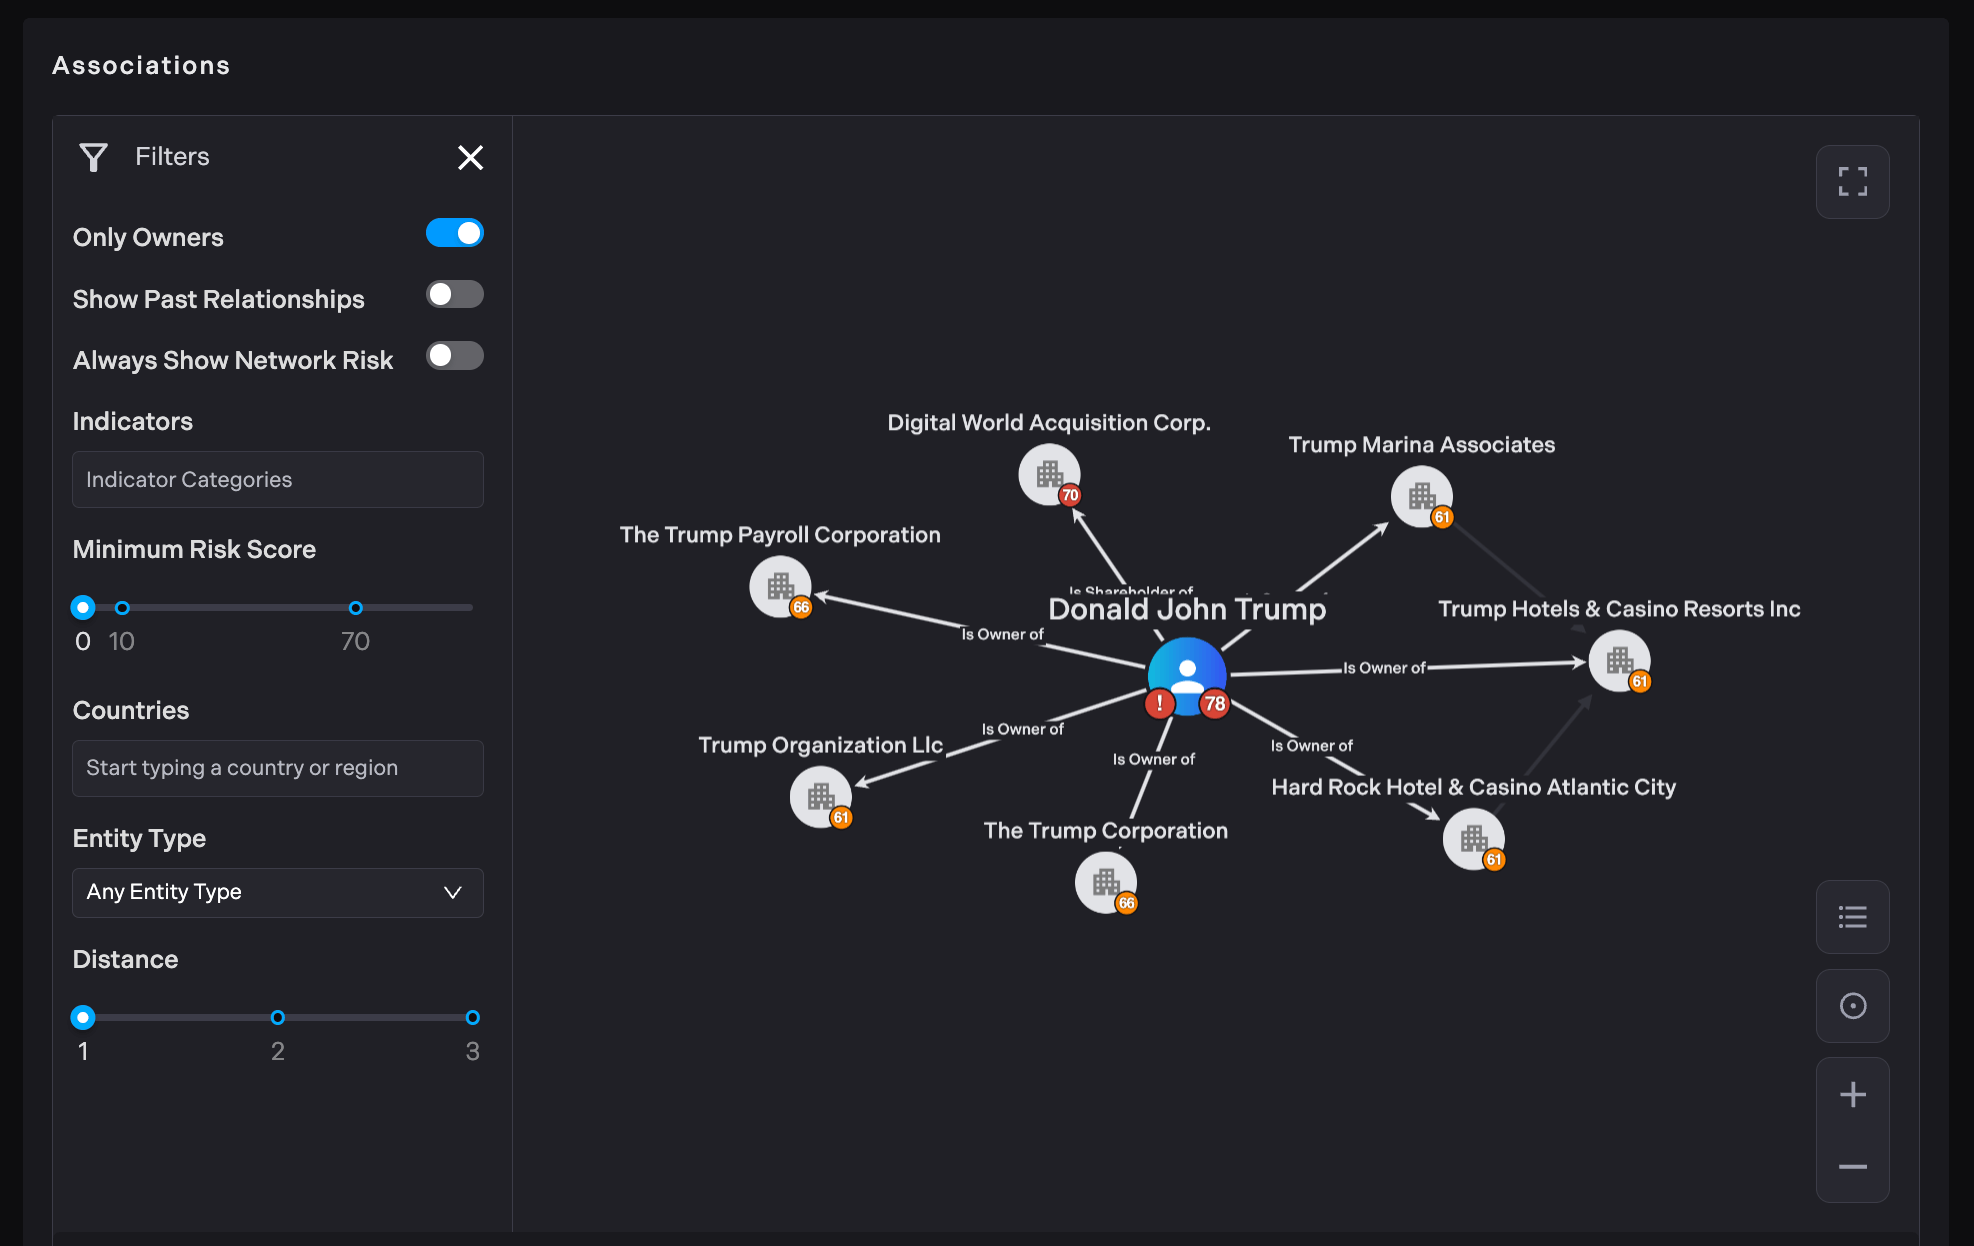Zoom in with the plus icon
The width and height of the screenshot is (1974, 1246).
[1852, 1095]
